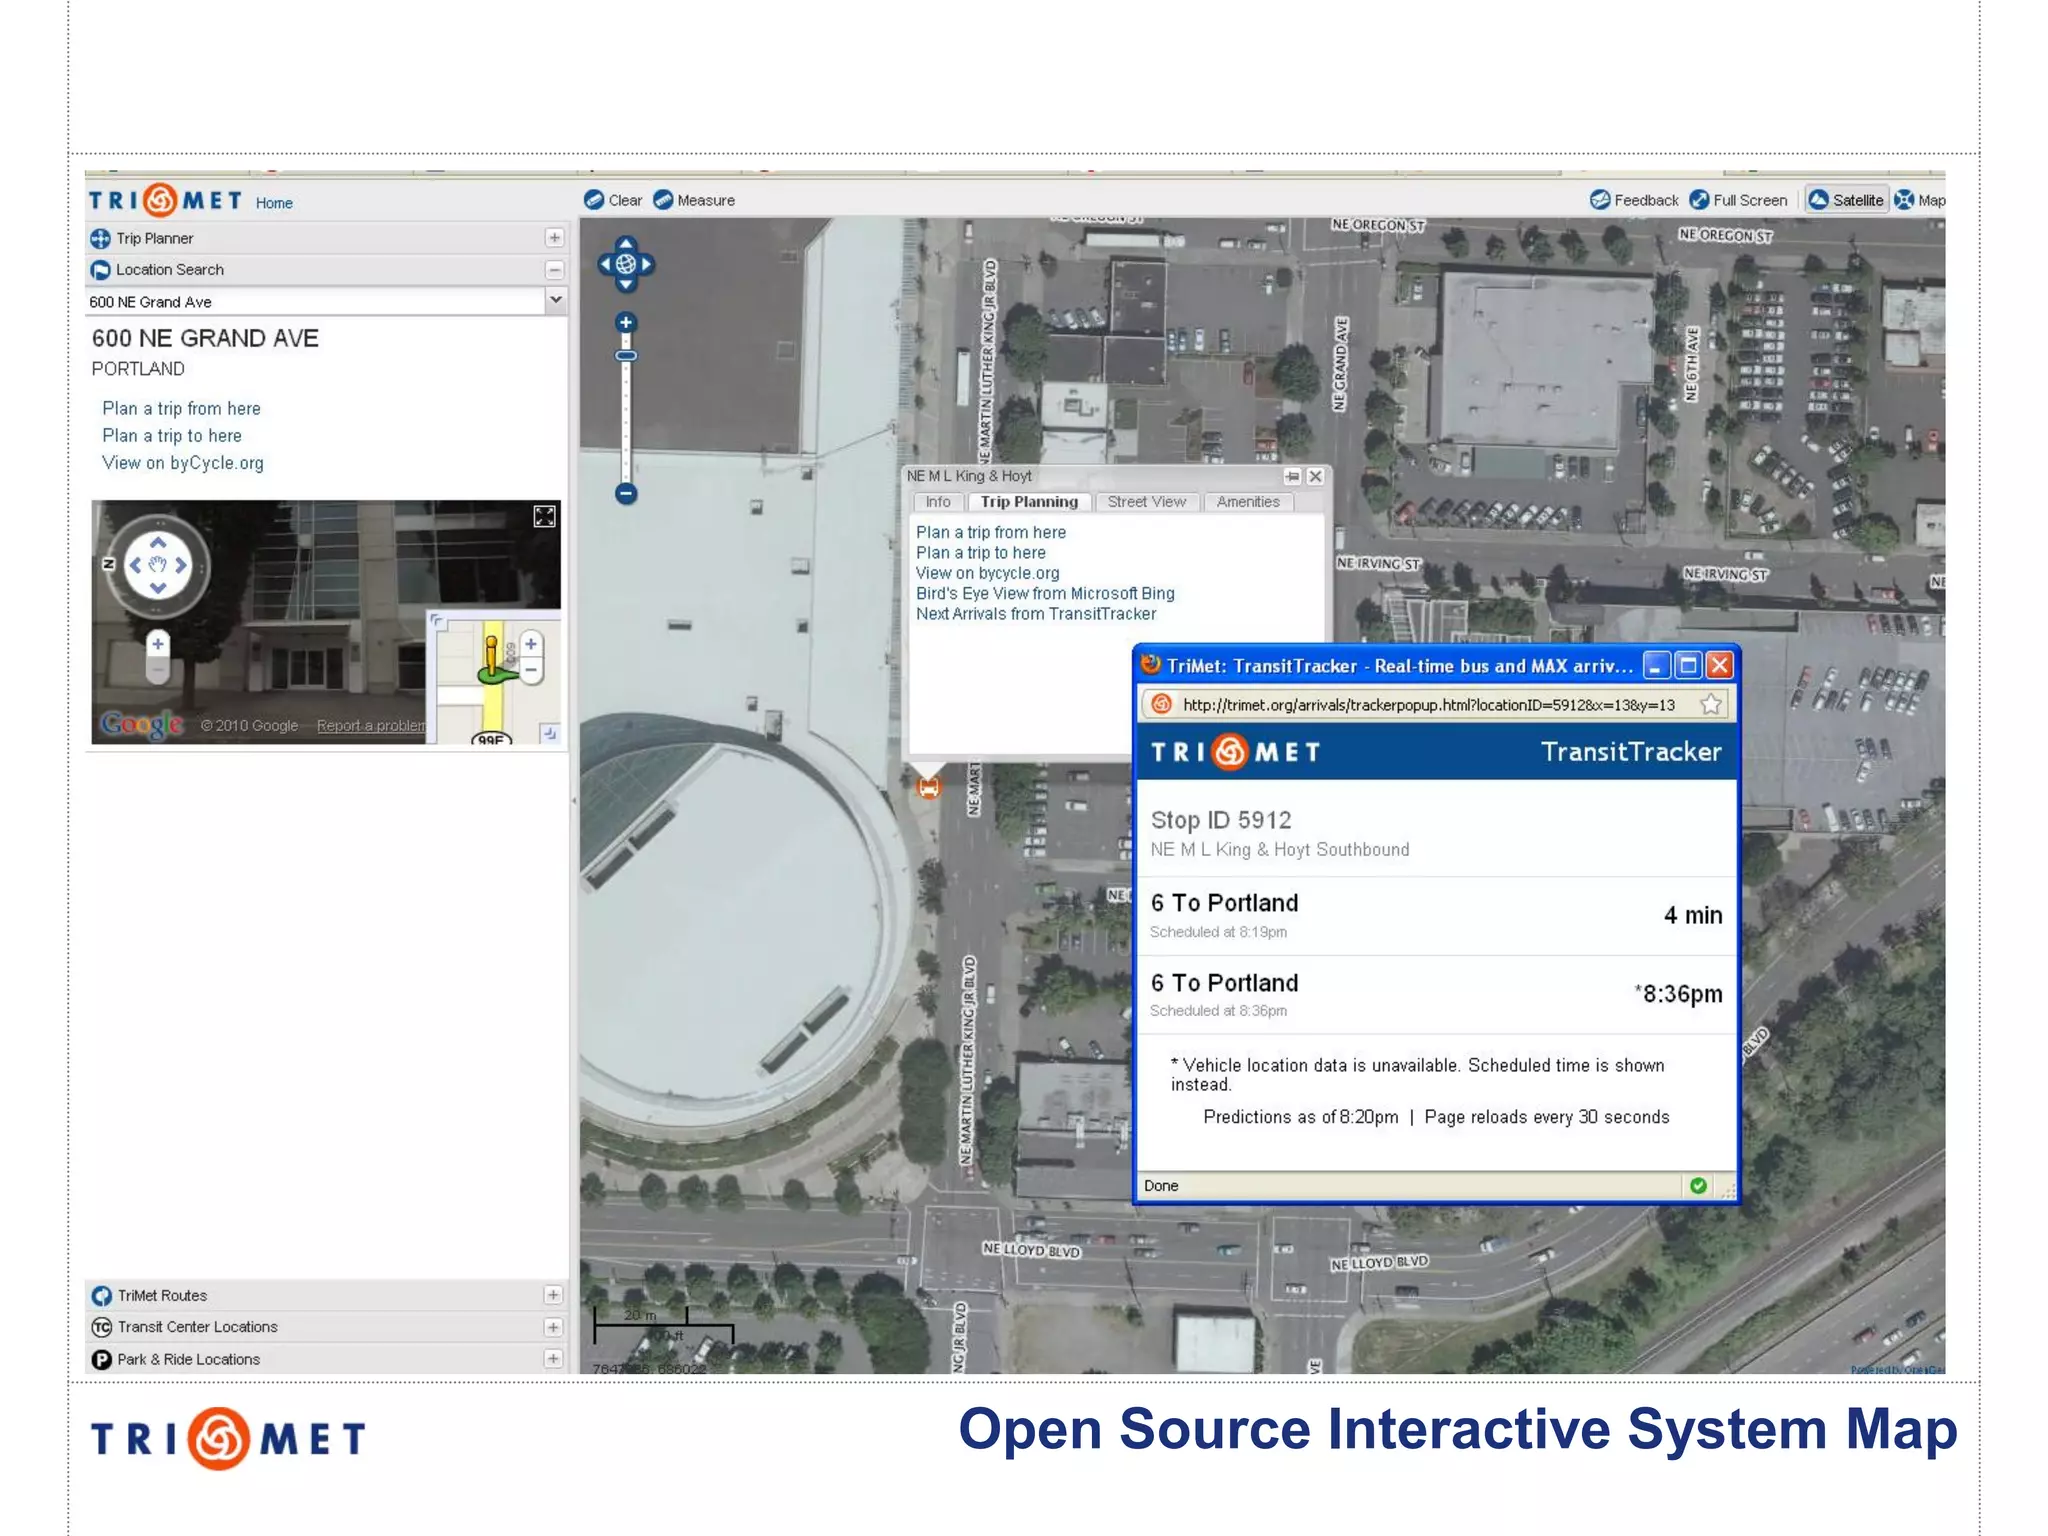The height and width of the screenshot is (1536, 2048).
Task: Minimize the TransitTracker window
Action: coord(1657,665)
